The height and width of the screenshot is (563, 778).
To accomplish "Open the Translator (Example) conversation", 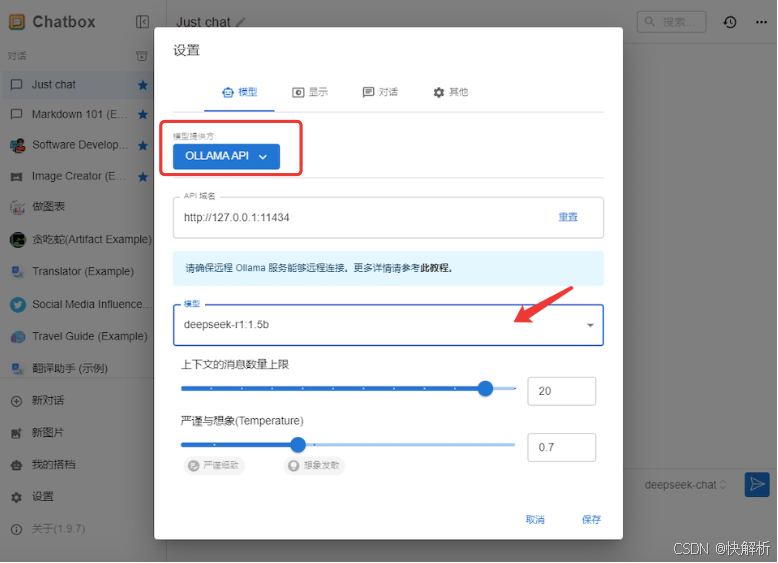I will (x=77, y=271).
